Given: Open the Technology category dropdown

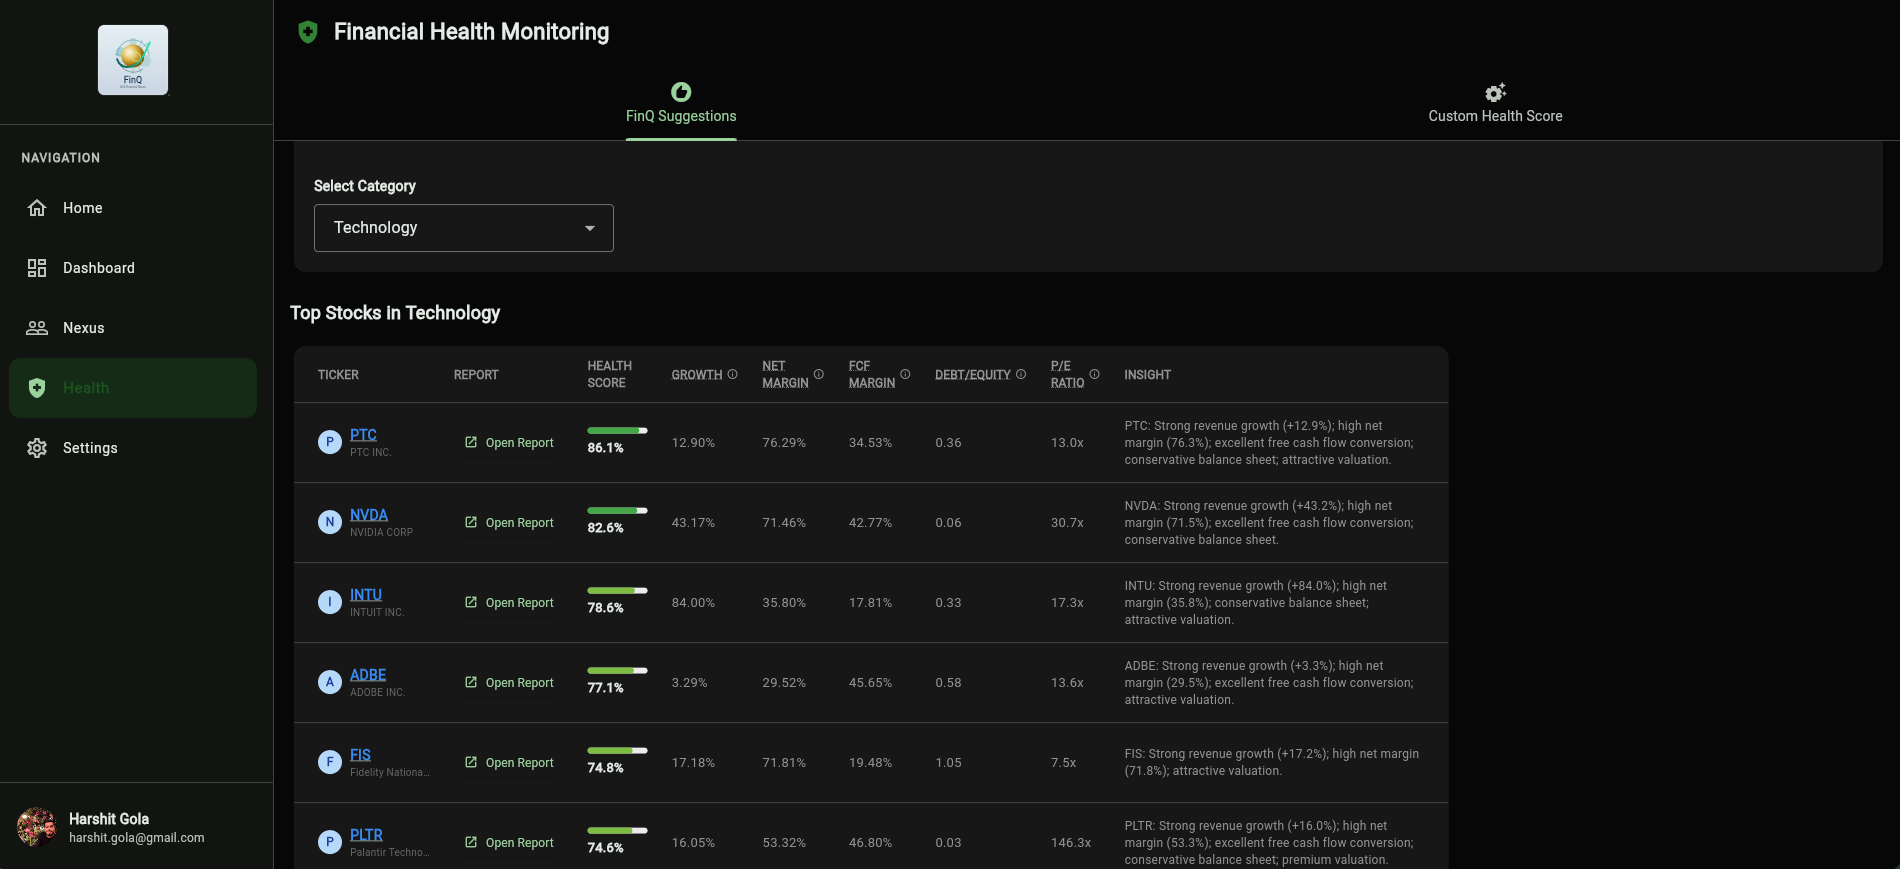Looking at the screenshot, I should point(464,228).
